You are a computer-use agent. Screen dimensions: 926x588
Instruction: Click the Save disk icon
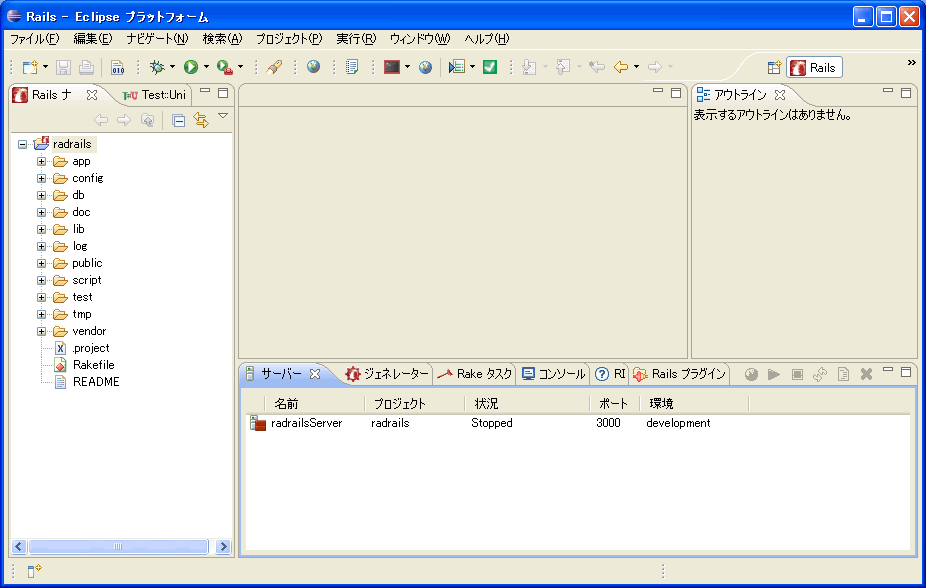point(63,67)
